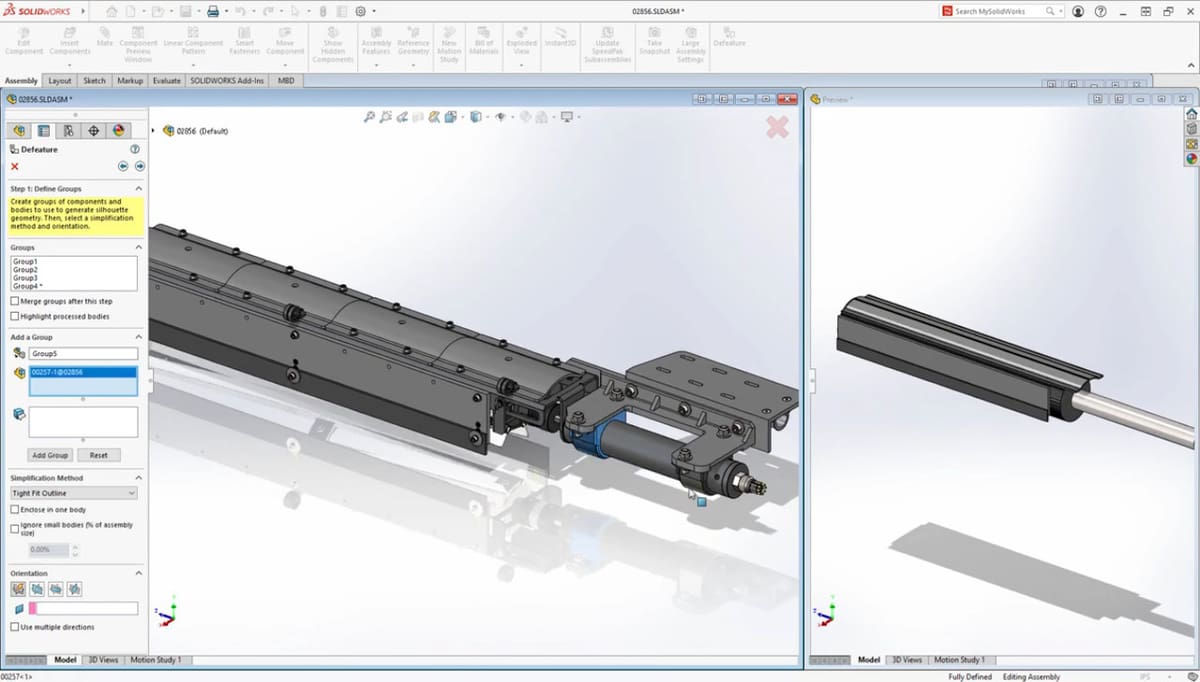Enable Enclose in one body checkbox
The image size is (1200, 682).
click(14, 509)
